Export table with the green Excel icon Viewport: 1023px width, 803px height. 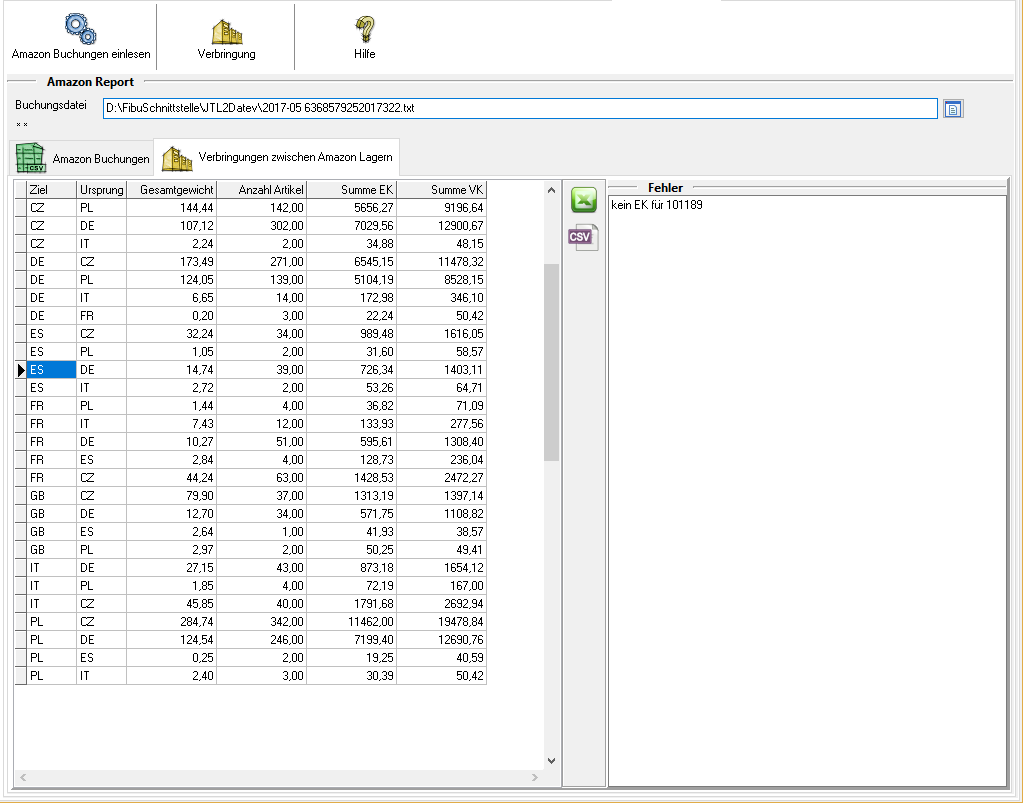(x=583, y=200)
